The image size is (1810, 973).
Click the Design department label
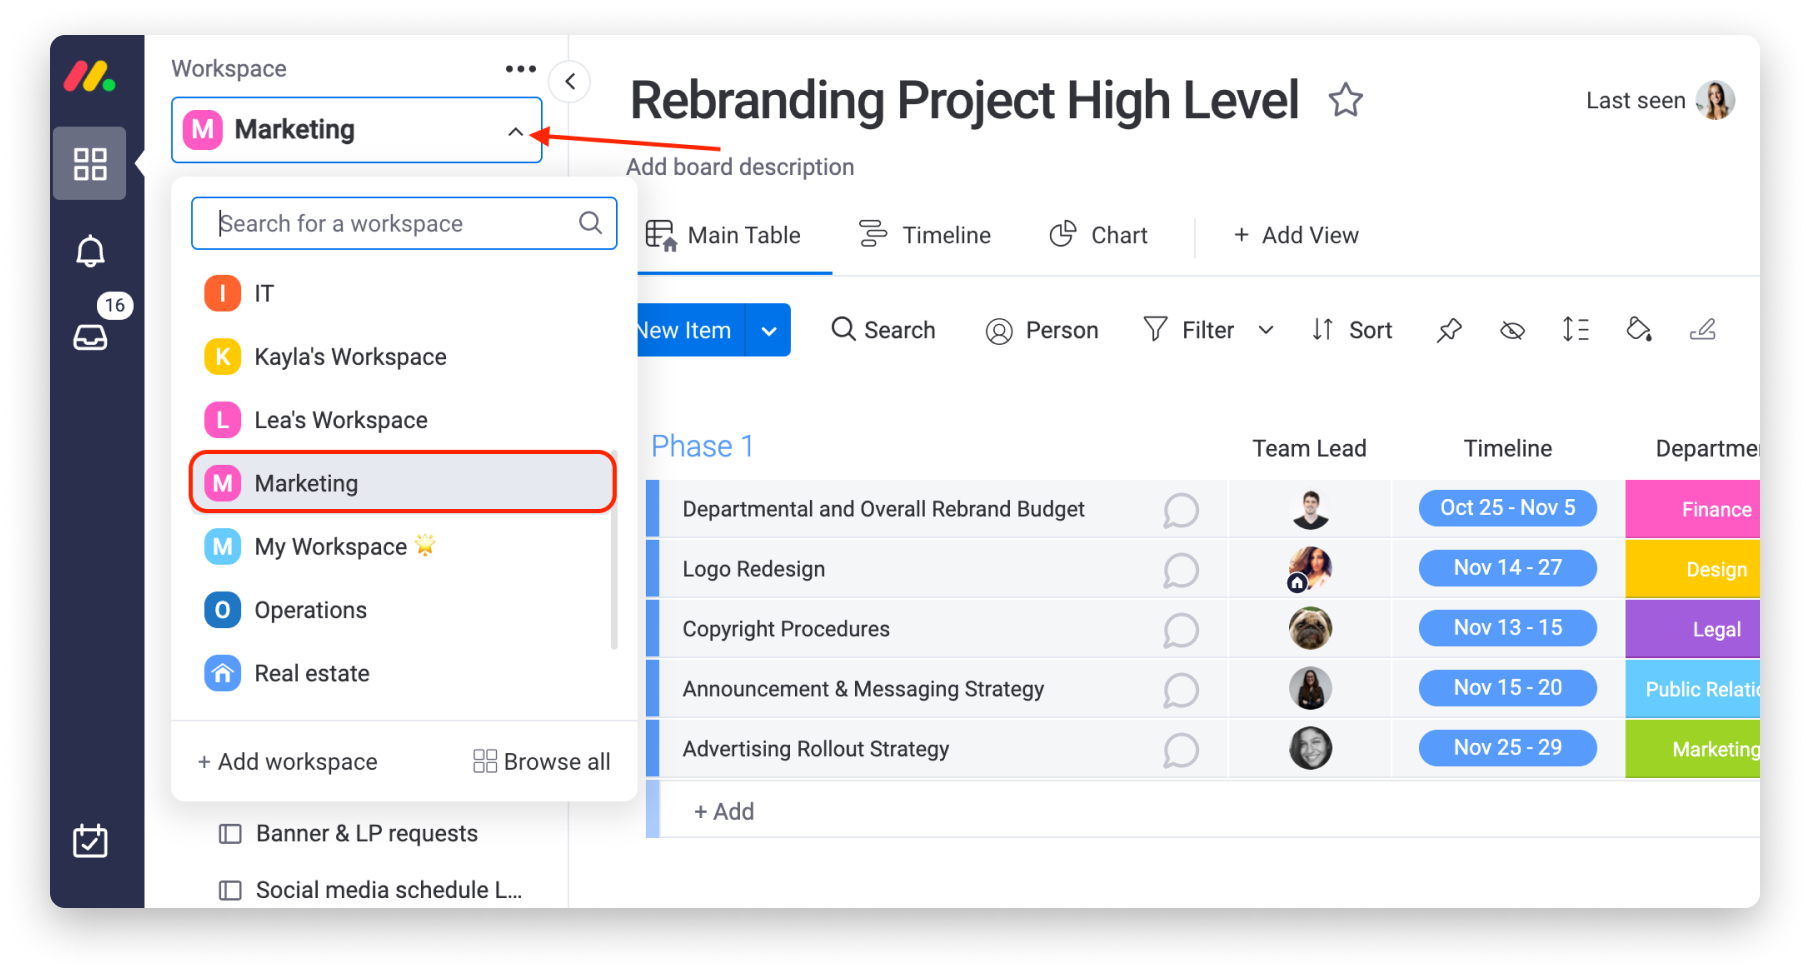tap(1693, 569)
